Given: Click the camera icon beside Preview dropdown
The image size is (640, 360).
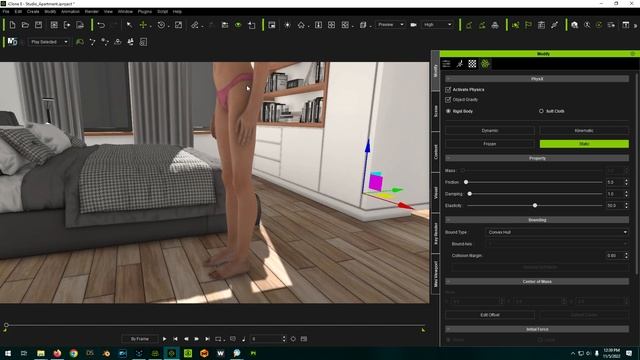Looking at the screenshot, I should pyautogui.click(x=413, y=25).
